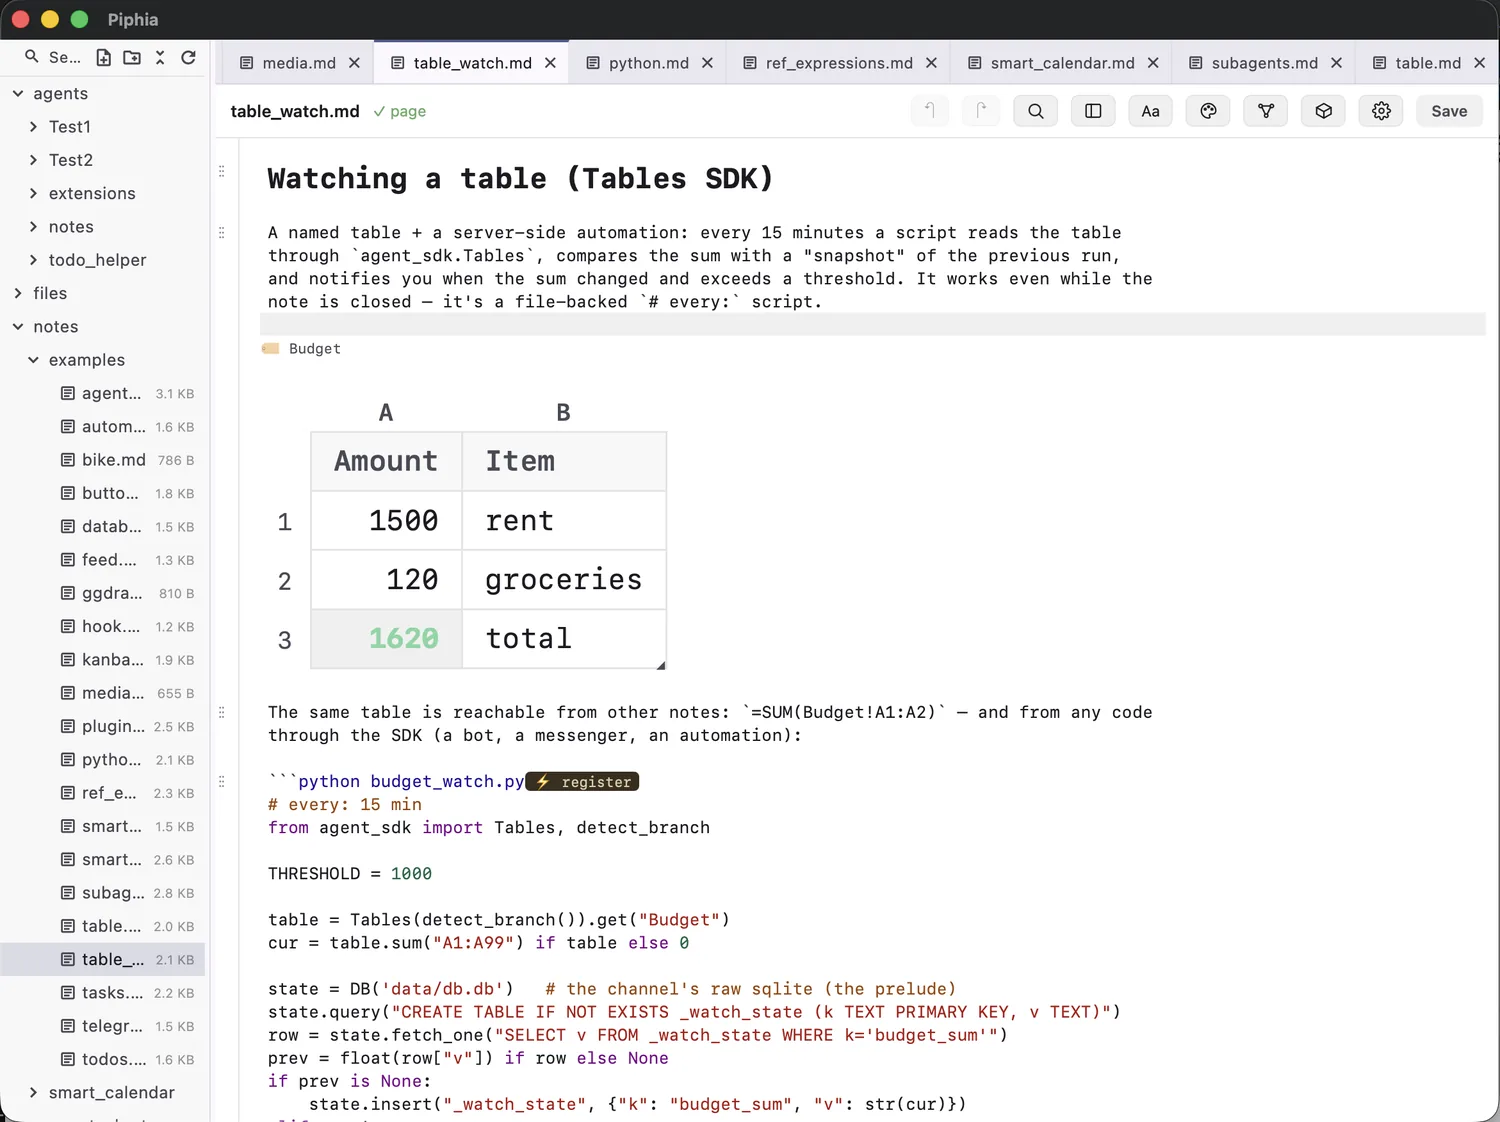1500x1122 pixels.
Task: Refresh the file tree
Action: click(188, 57)
